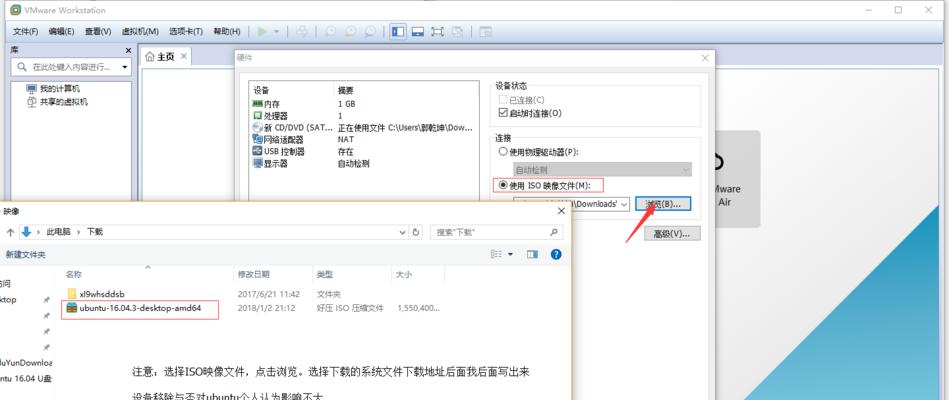Open the ISO path combo box dropdown
This screenshot has height=400, width=949.
tap(624, 204)
